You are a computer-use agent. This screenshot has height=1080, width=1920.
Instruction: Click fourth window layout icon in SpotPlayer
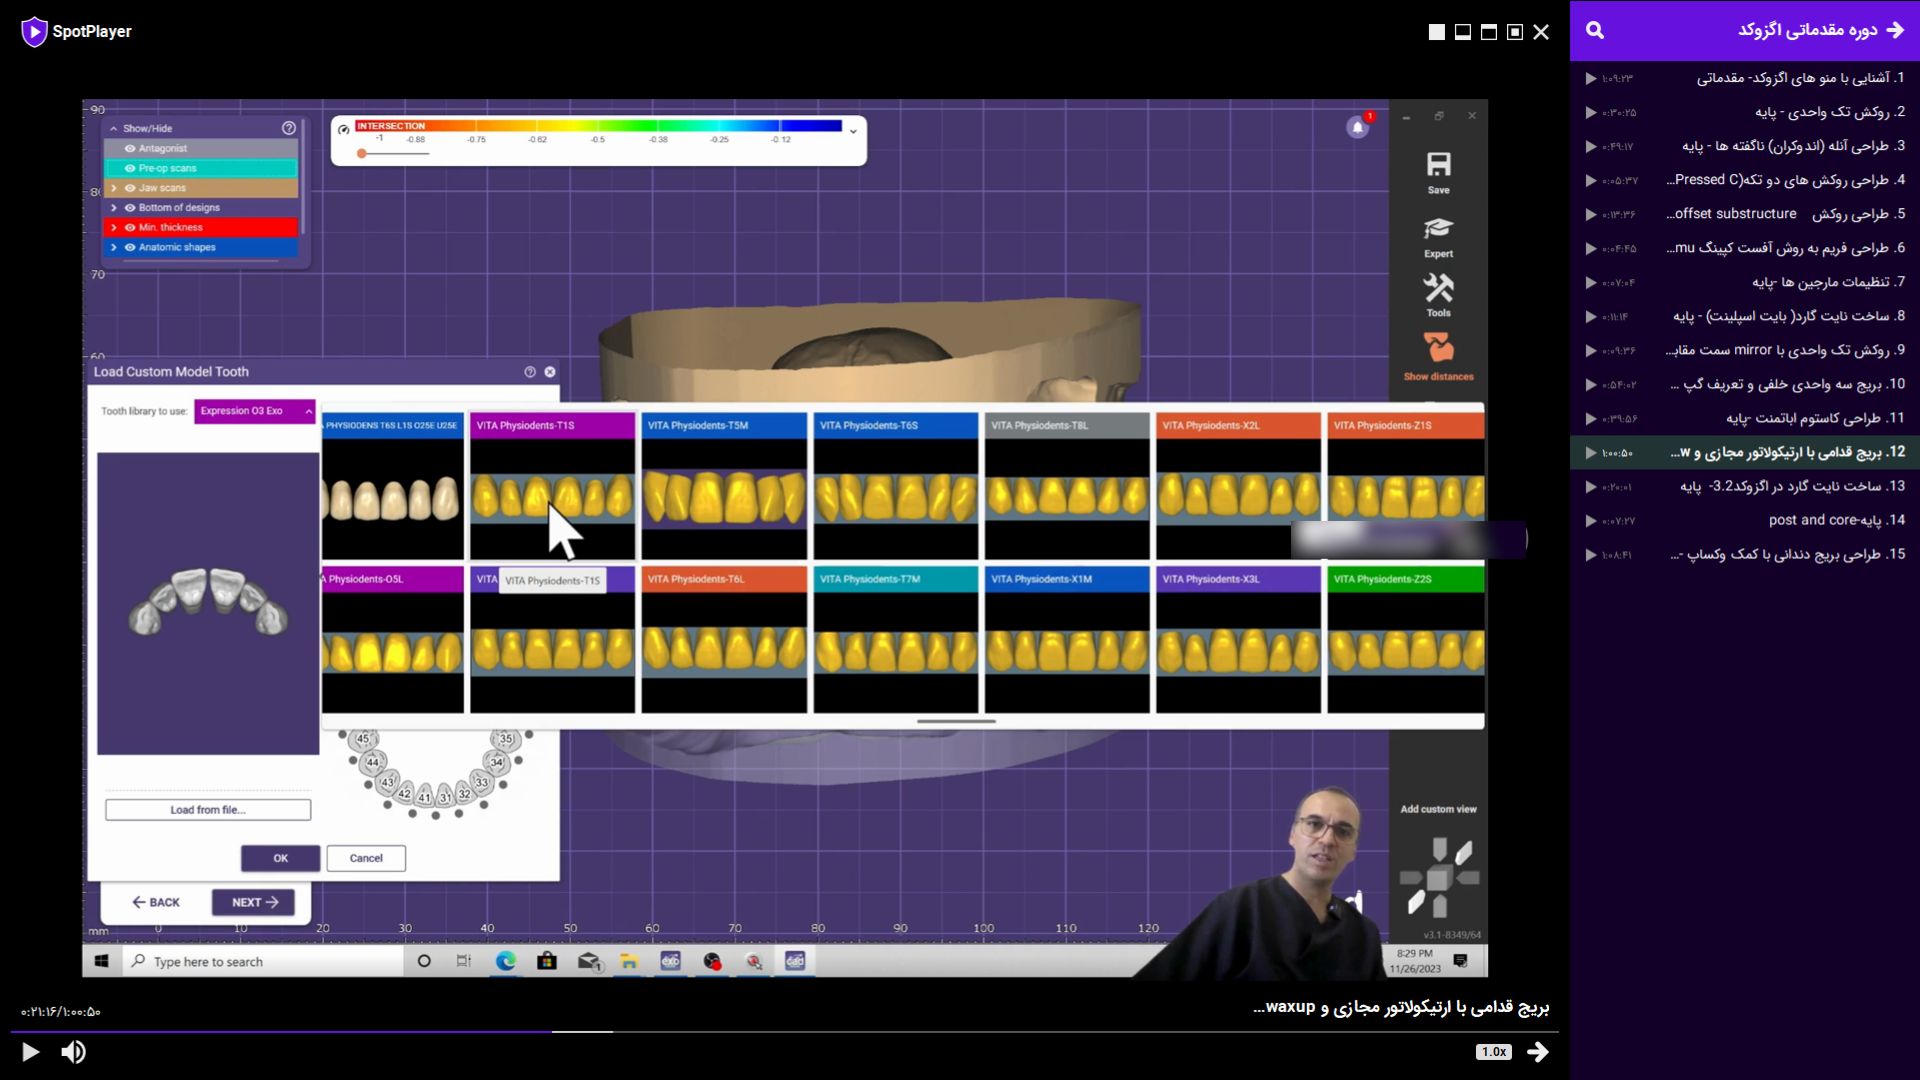[x=1515, y=32]
